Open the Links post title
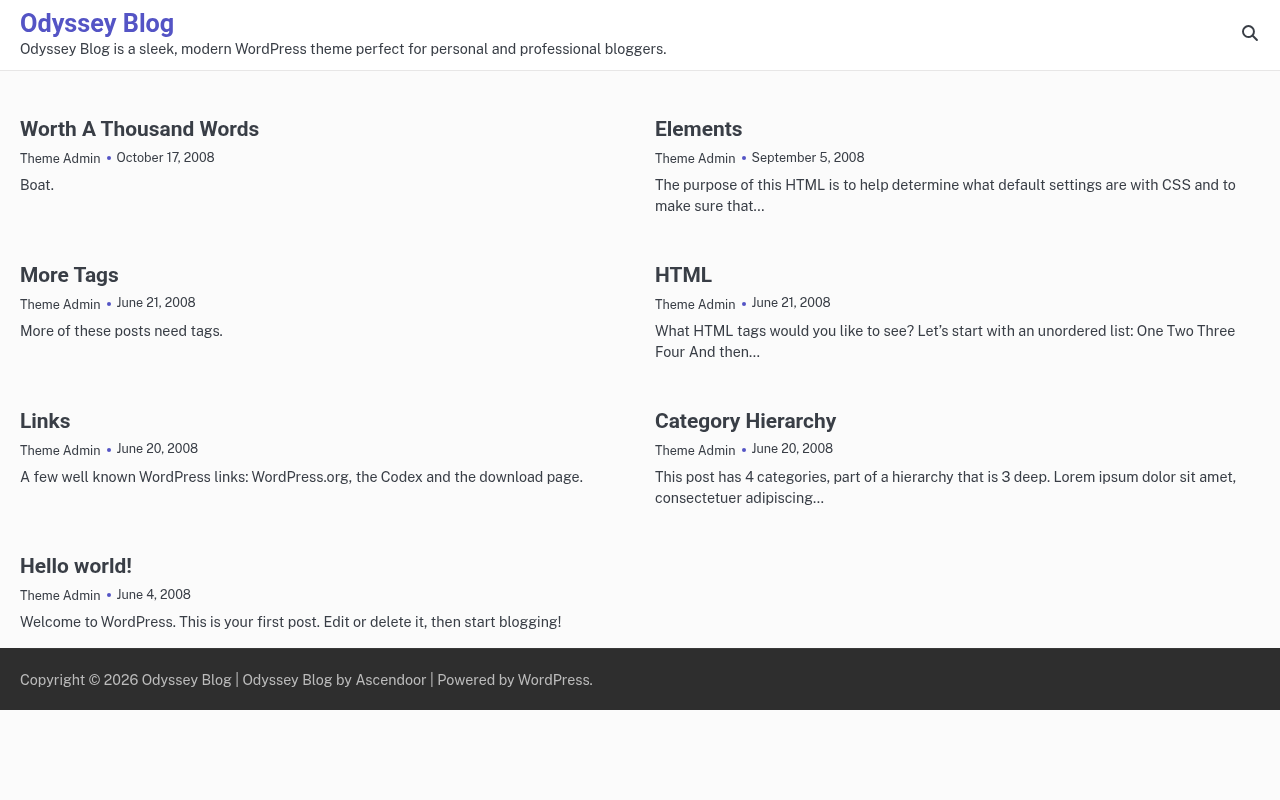1280x800 pixels. point(45,421)
